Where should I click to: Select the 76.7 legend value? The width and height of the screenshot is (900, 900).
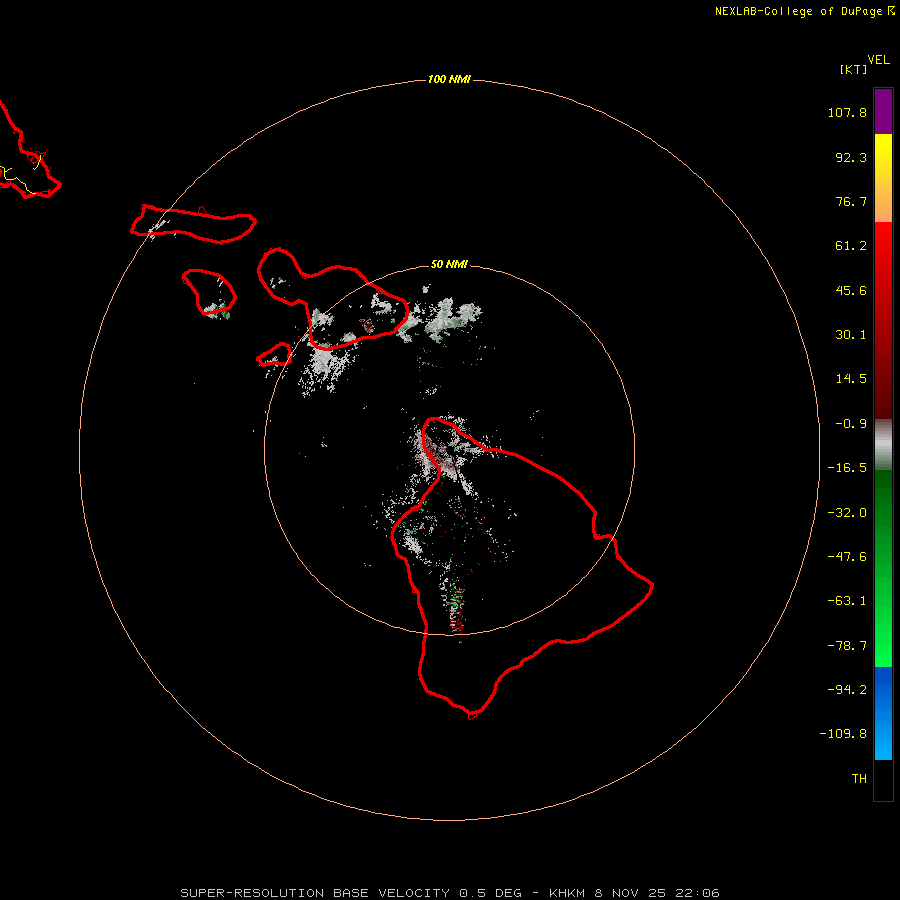(851, 201)
